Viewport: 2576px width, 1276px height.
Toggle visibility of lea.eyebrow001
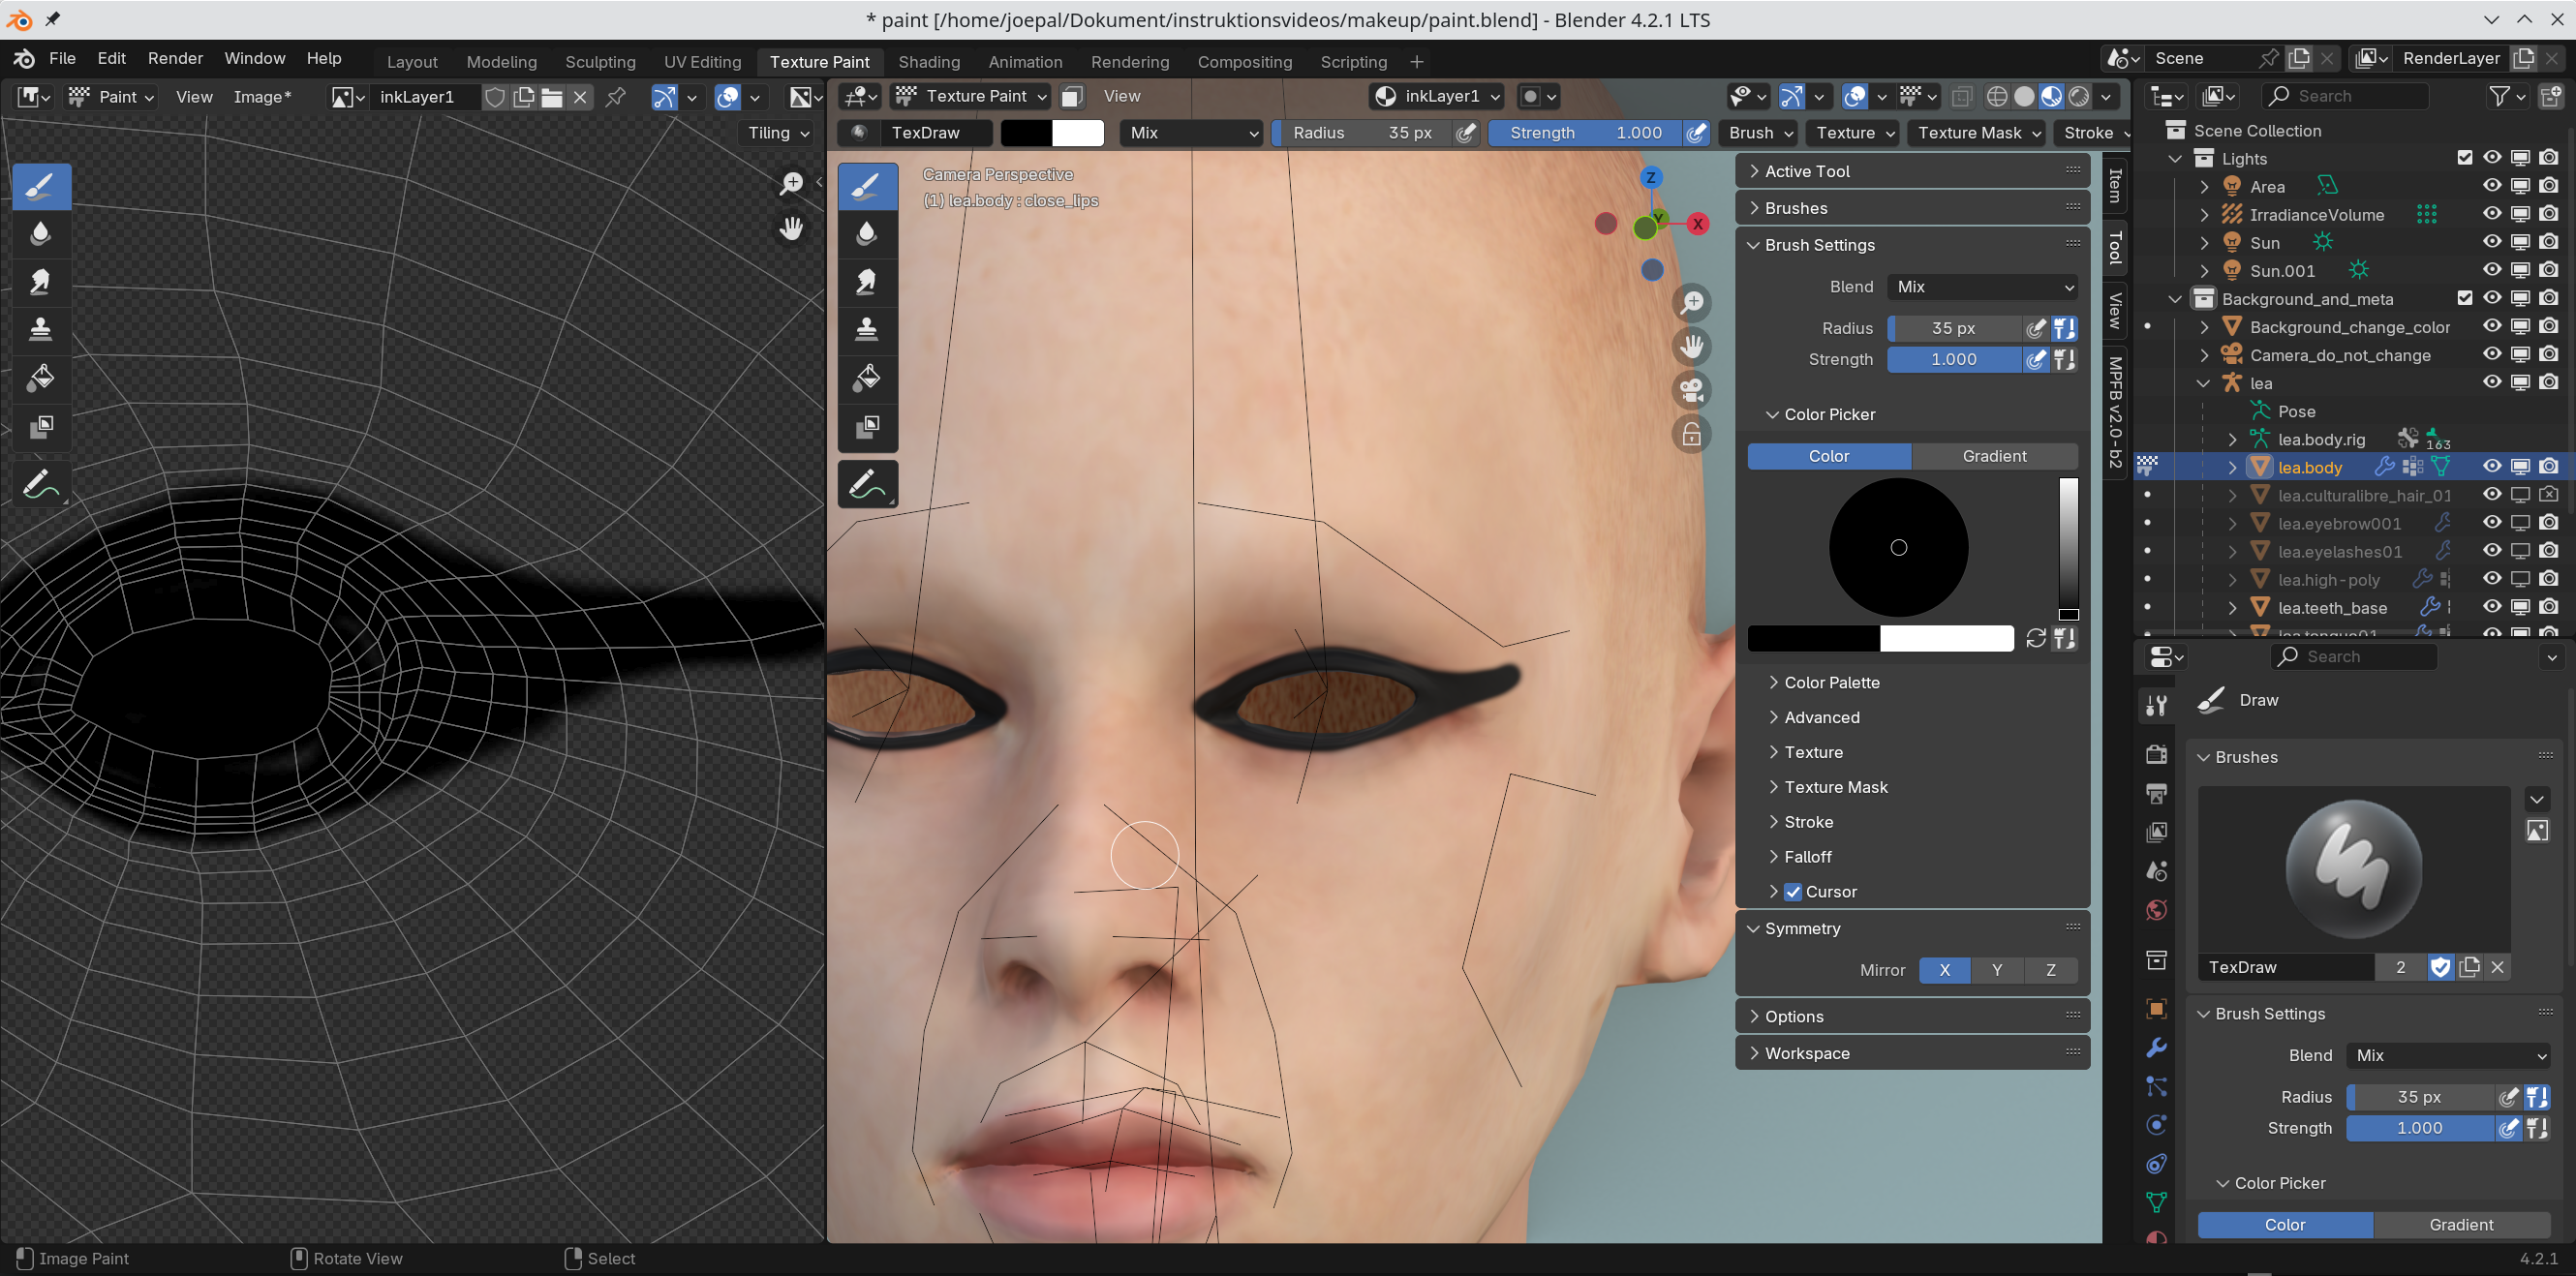[2491, 523]
